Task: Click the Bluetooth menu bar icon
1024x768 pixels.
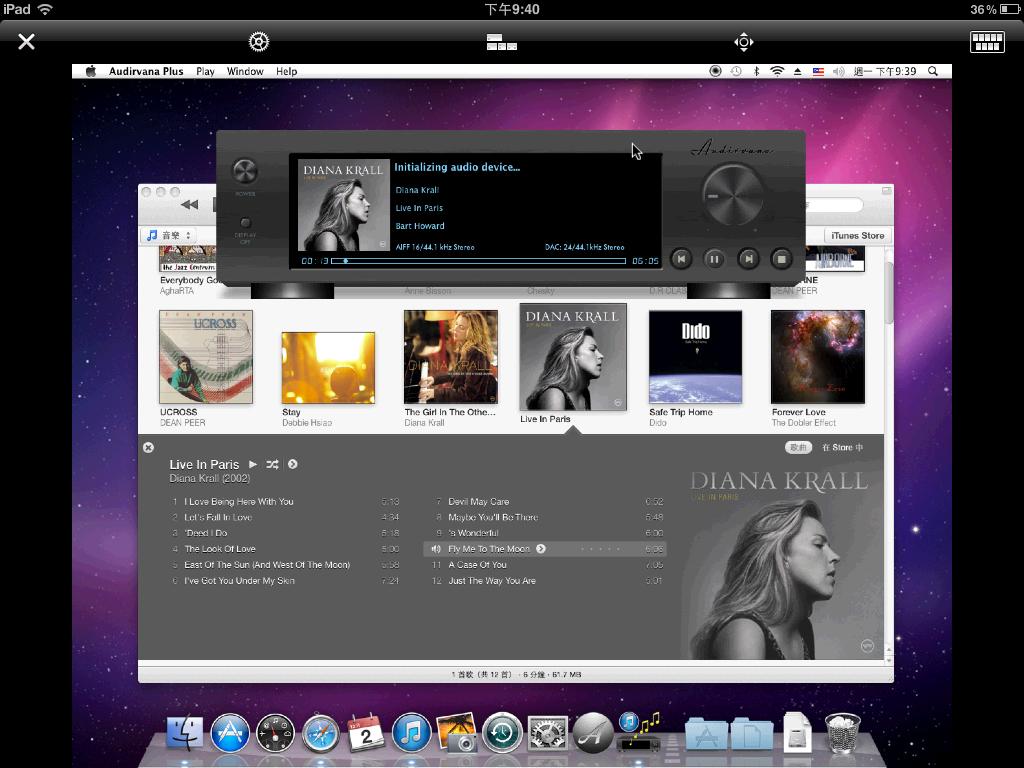Action: pos(756,71)
